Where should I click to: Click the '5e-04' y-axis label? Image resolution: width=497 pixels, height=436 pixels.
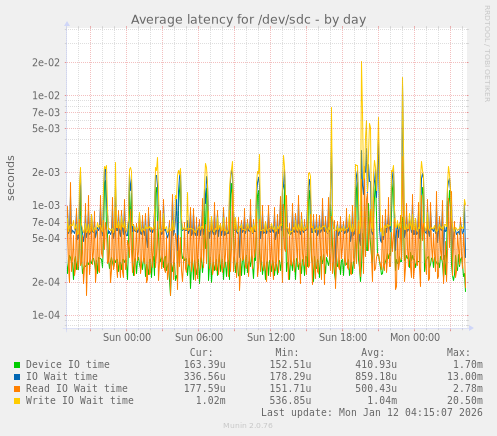pyautogui.click(x=46, y=238)
